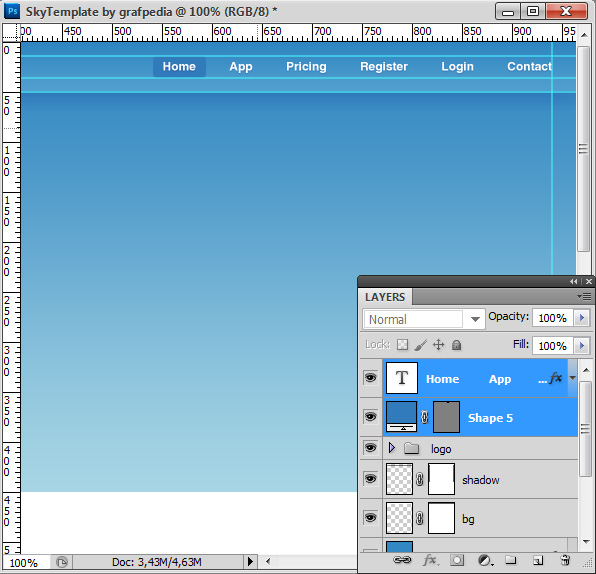
Task: Toggle visibility of the bg layer
Action: point(371,518)
